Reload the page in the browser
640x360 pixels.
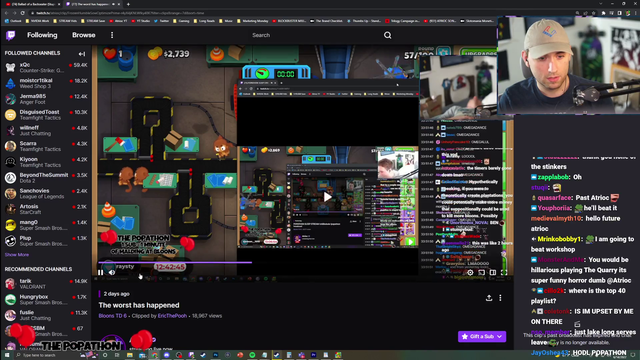(23, 13)
